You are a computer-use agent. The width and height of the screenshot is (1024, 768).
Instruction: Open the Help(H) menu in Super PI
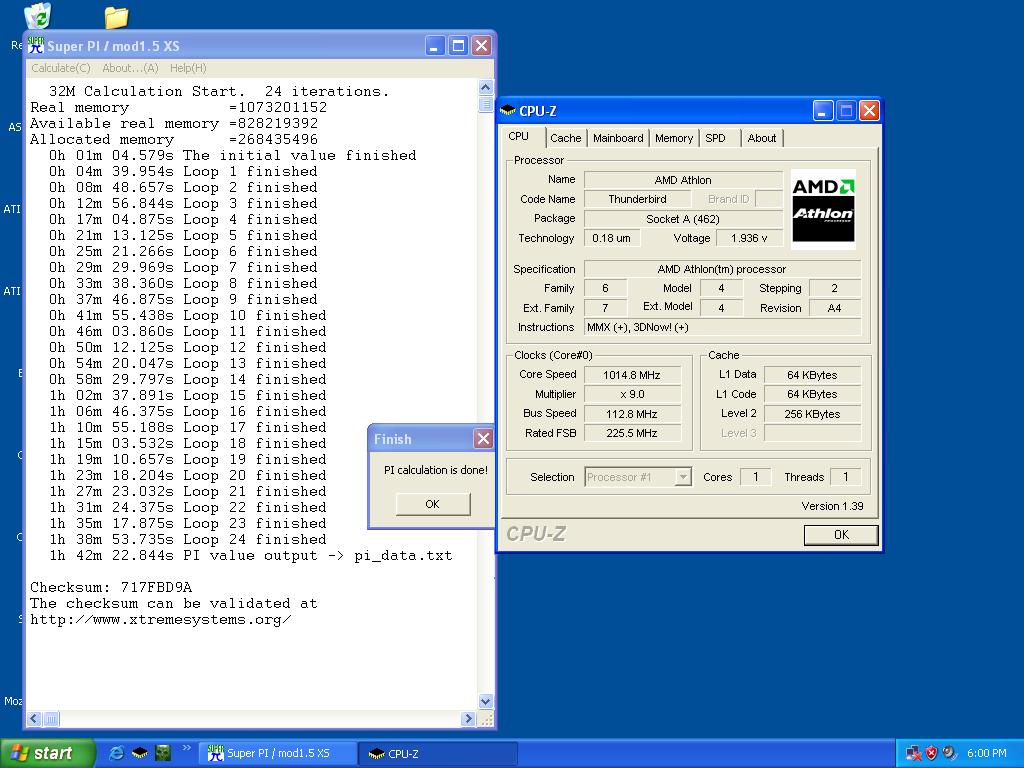188,68
